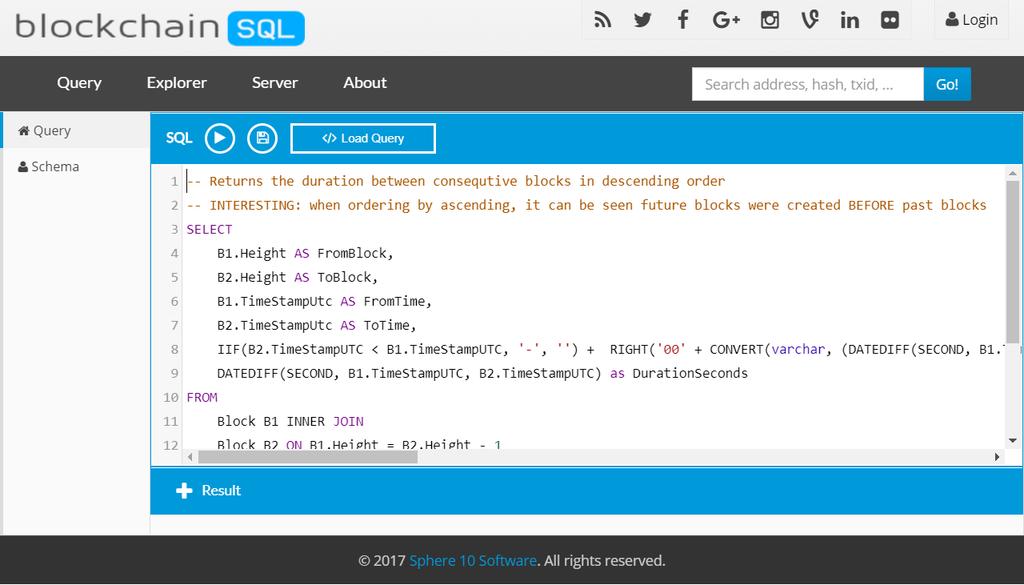This screenshot has height=585, width=1024.
Task: Open the Vine icon link
Action: click(x=810, y=20)
